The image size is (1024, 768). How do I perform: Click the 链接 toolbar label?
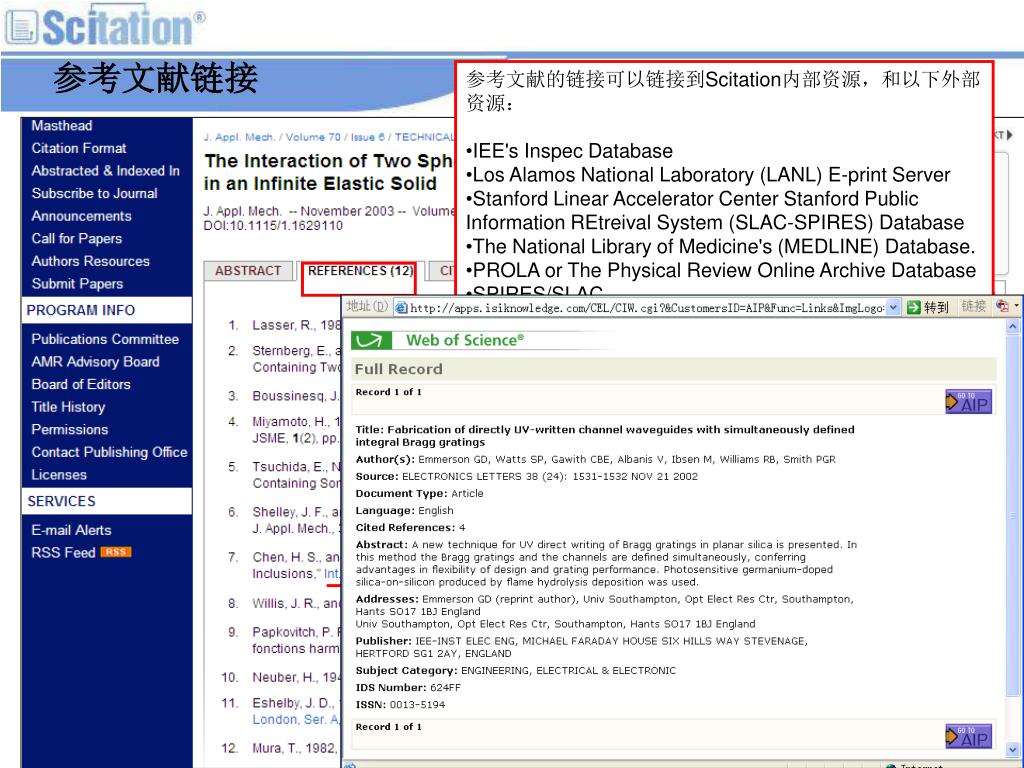point(974,306)
